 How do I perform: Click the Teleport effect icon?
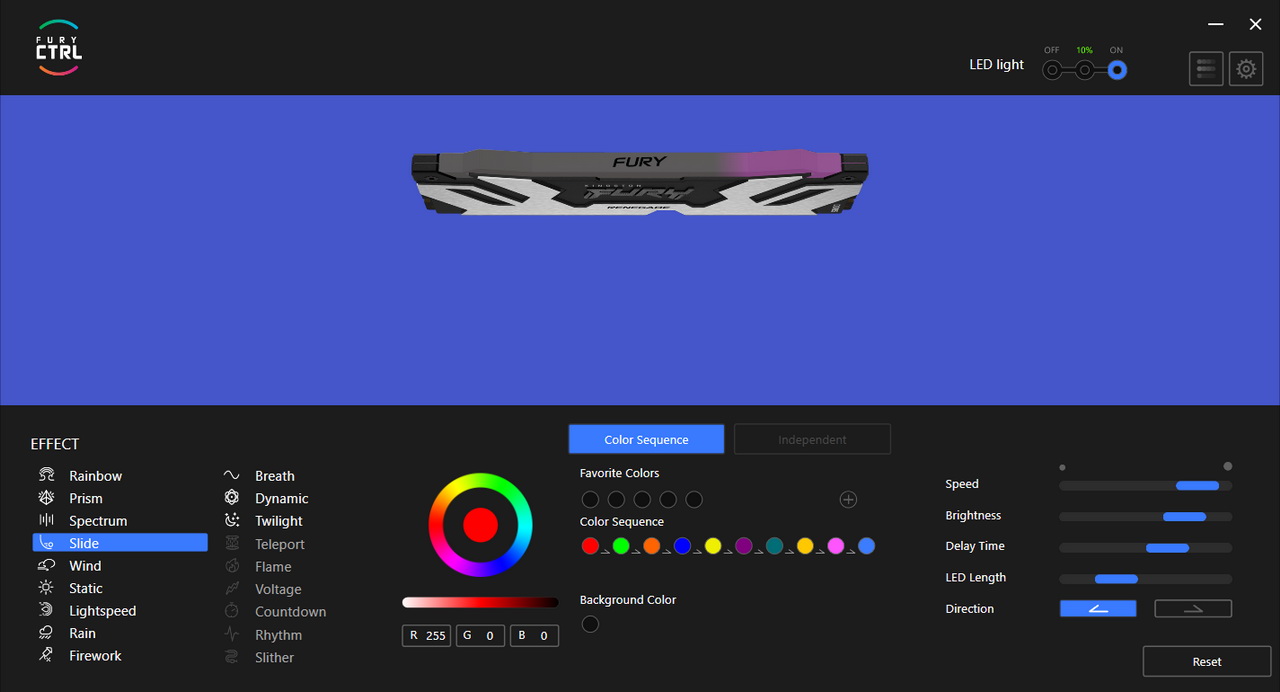[x=232, y=544]
